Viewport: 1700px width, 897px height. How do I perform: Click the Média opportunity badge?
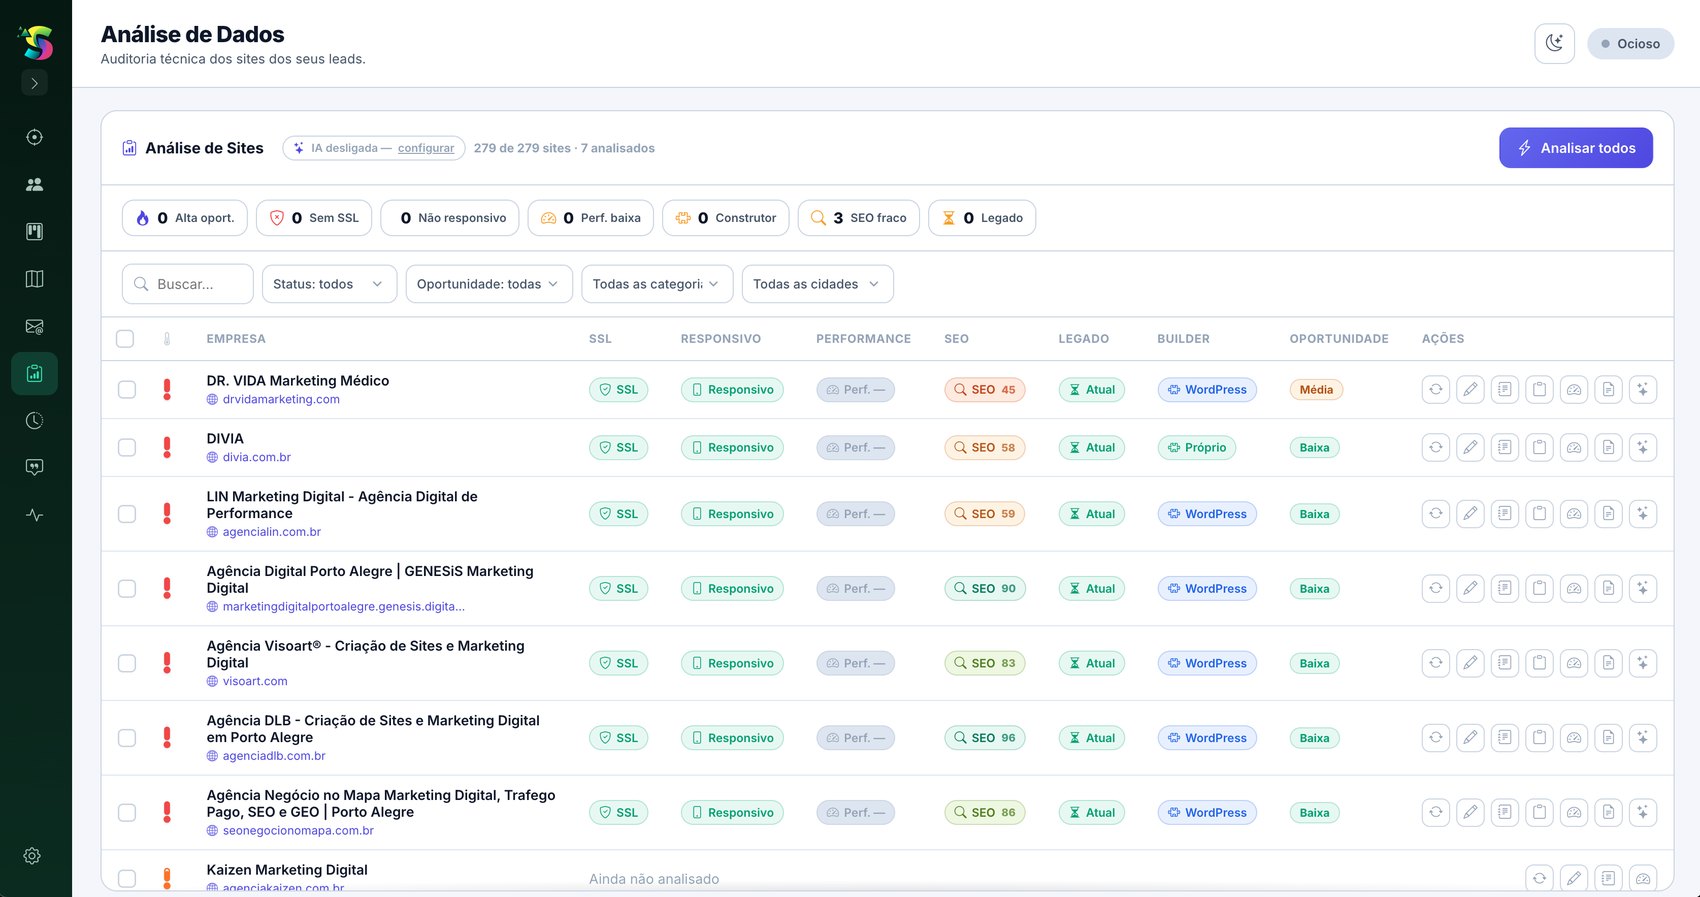[1316, 390]
